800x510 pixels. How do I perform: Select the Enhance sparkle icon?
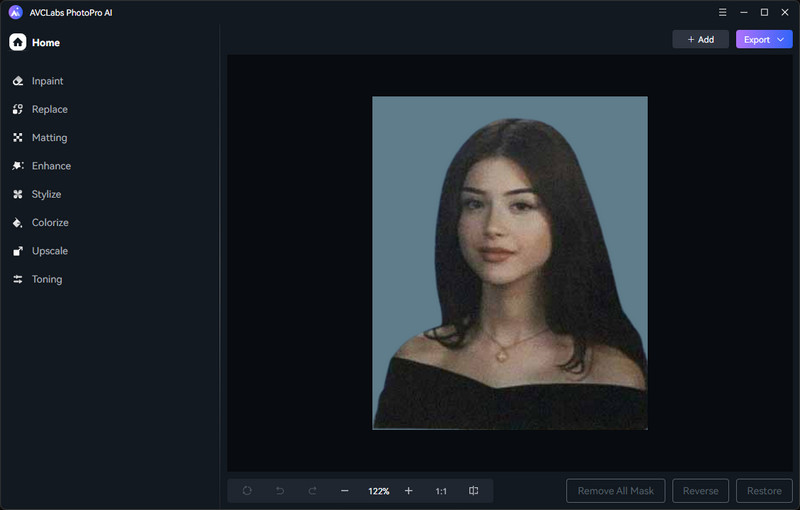coord(18,166)
